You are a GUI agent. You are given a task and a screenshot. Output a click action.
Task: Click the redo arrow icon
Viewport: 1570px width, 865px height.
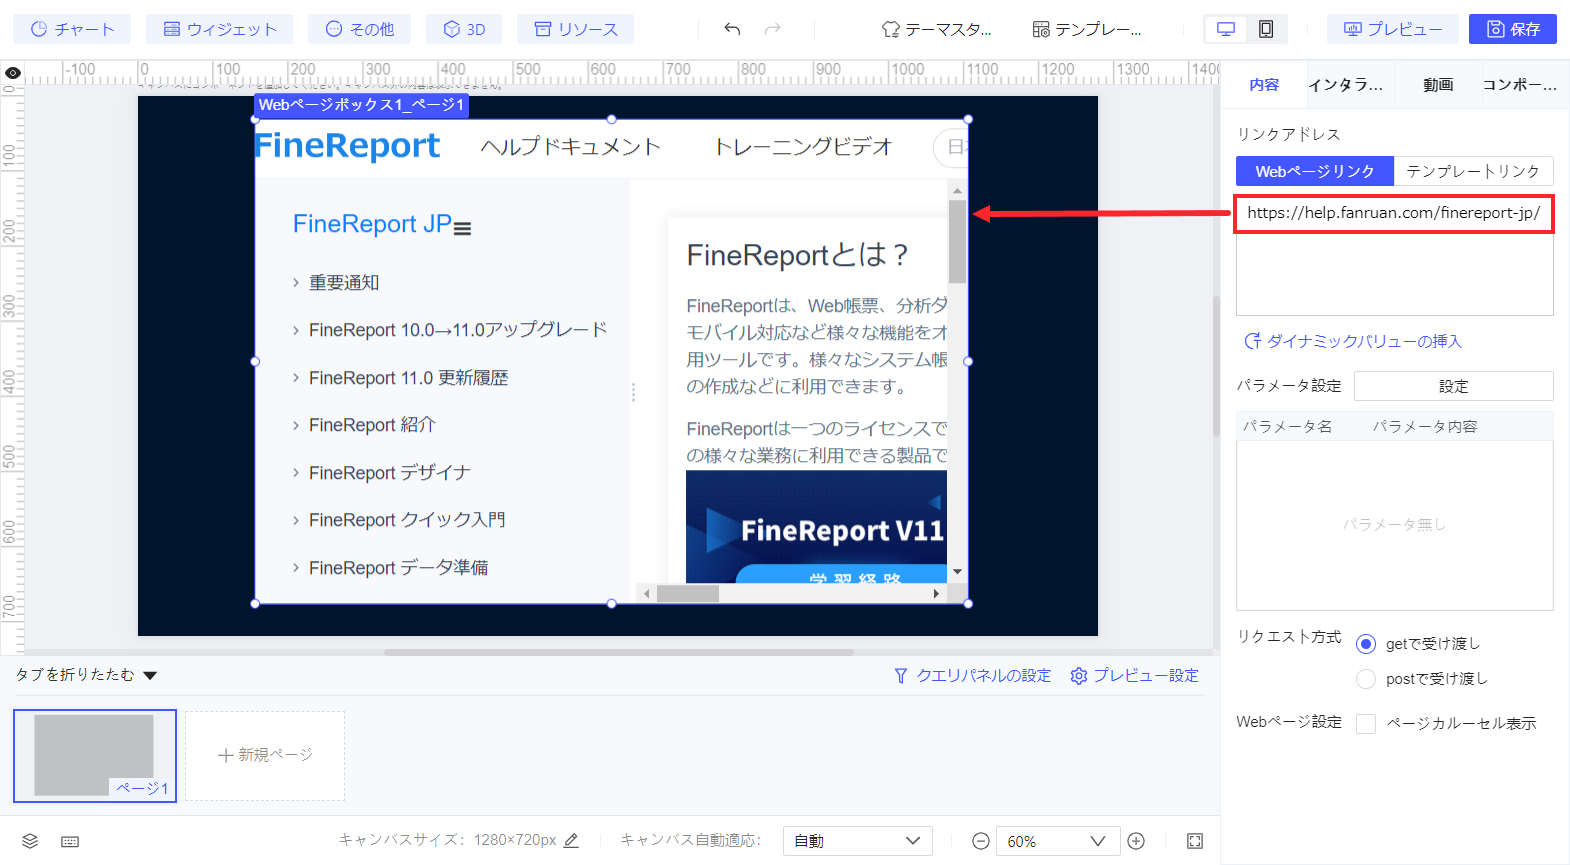tap(772, 29)
